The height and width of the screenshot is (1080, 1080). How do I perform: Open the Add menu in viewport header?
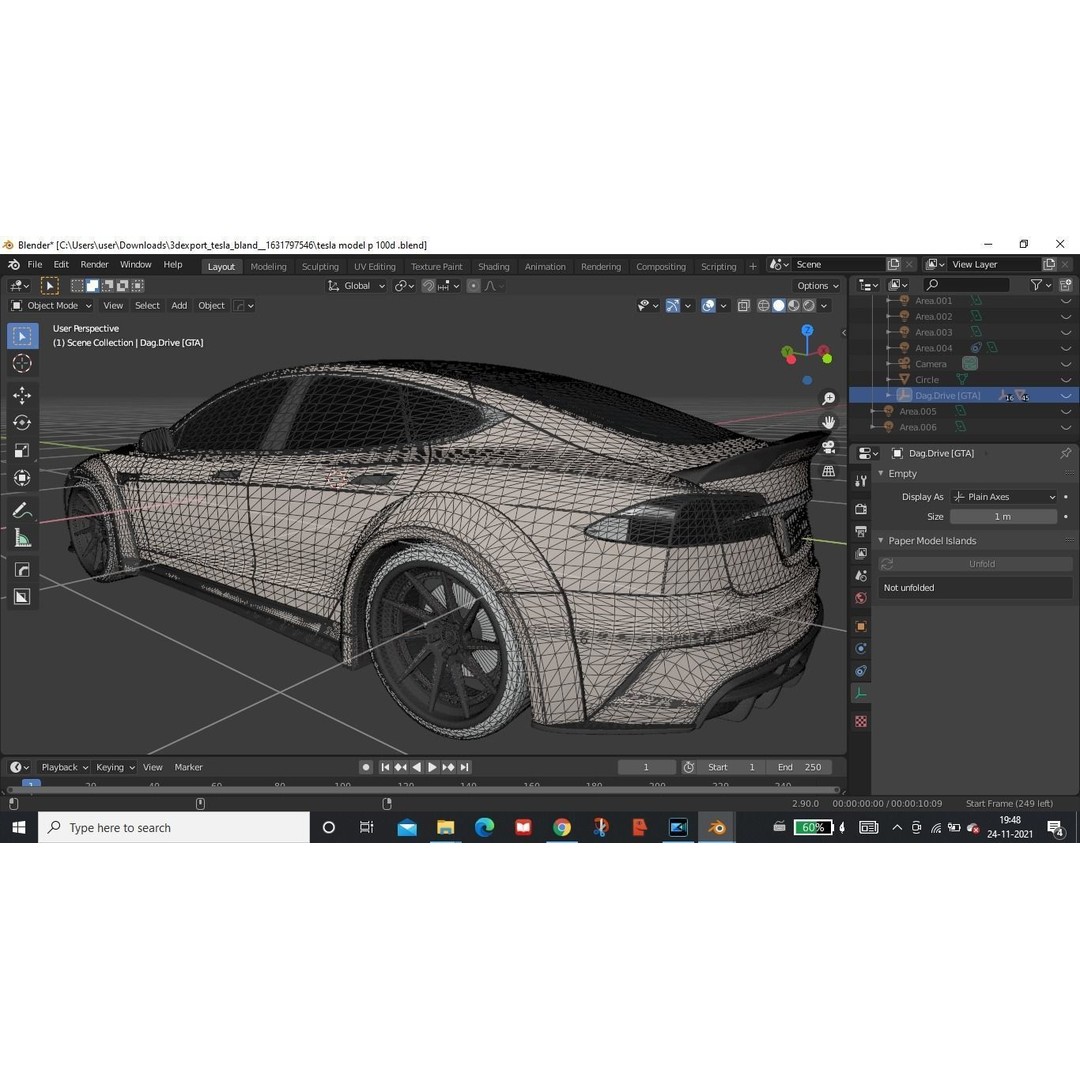click(179, 305)
